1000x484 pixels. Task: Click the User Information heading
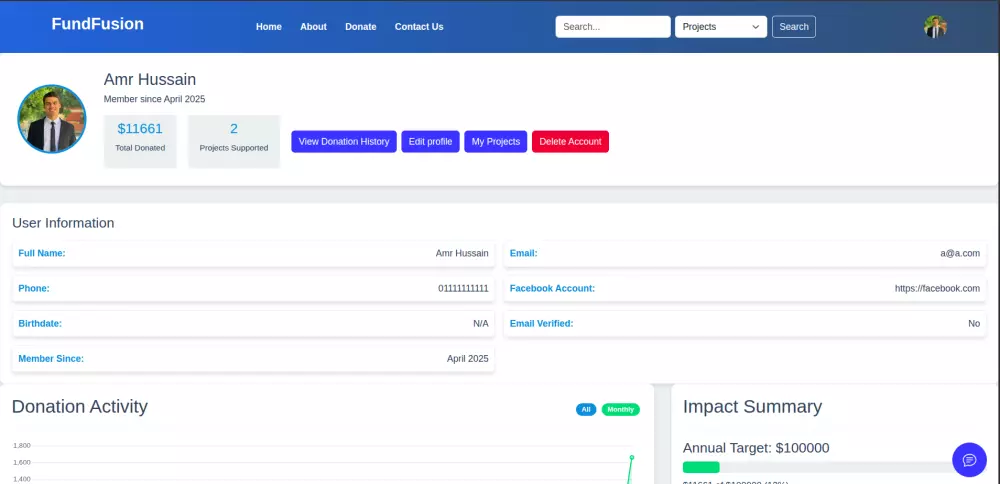point(63,223)
